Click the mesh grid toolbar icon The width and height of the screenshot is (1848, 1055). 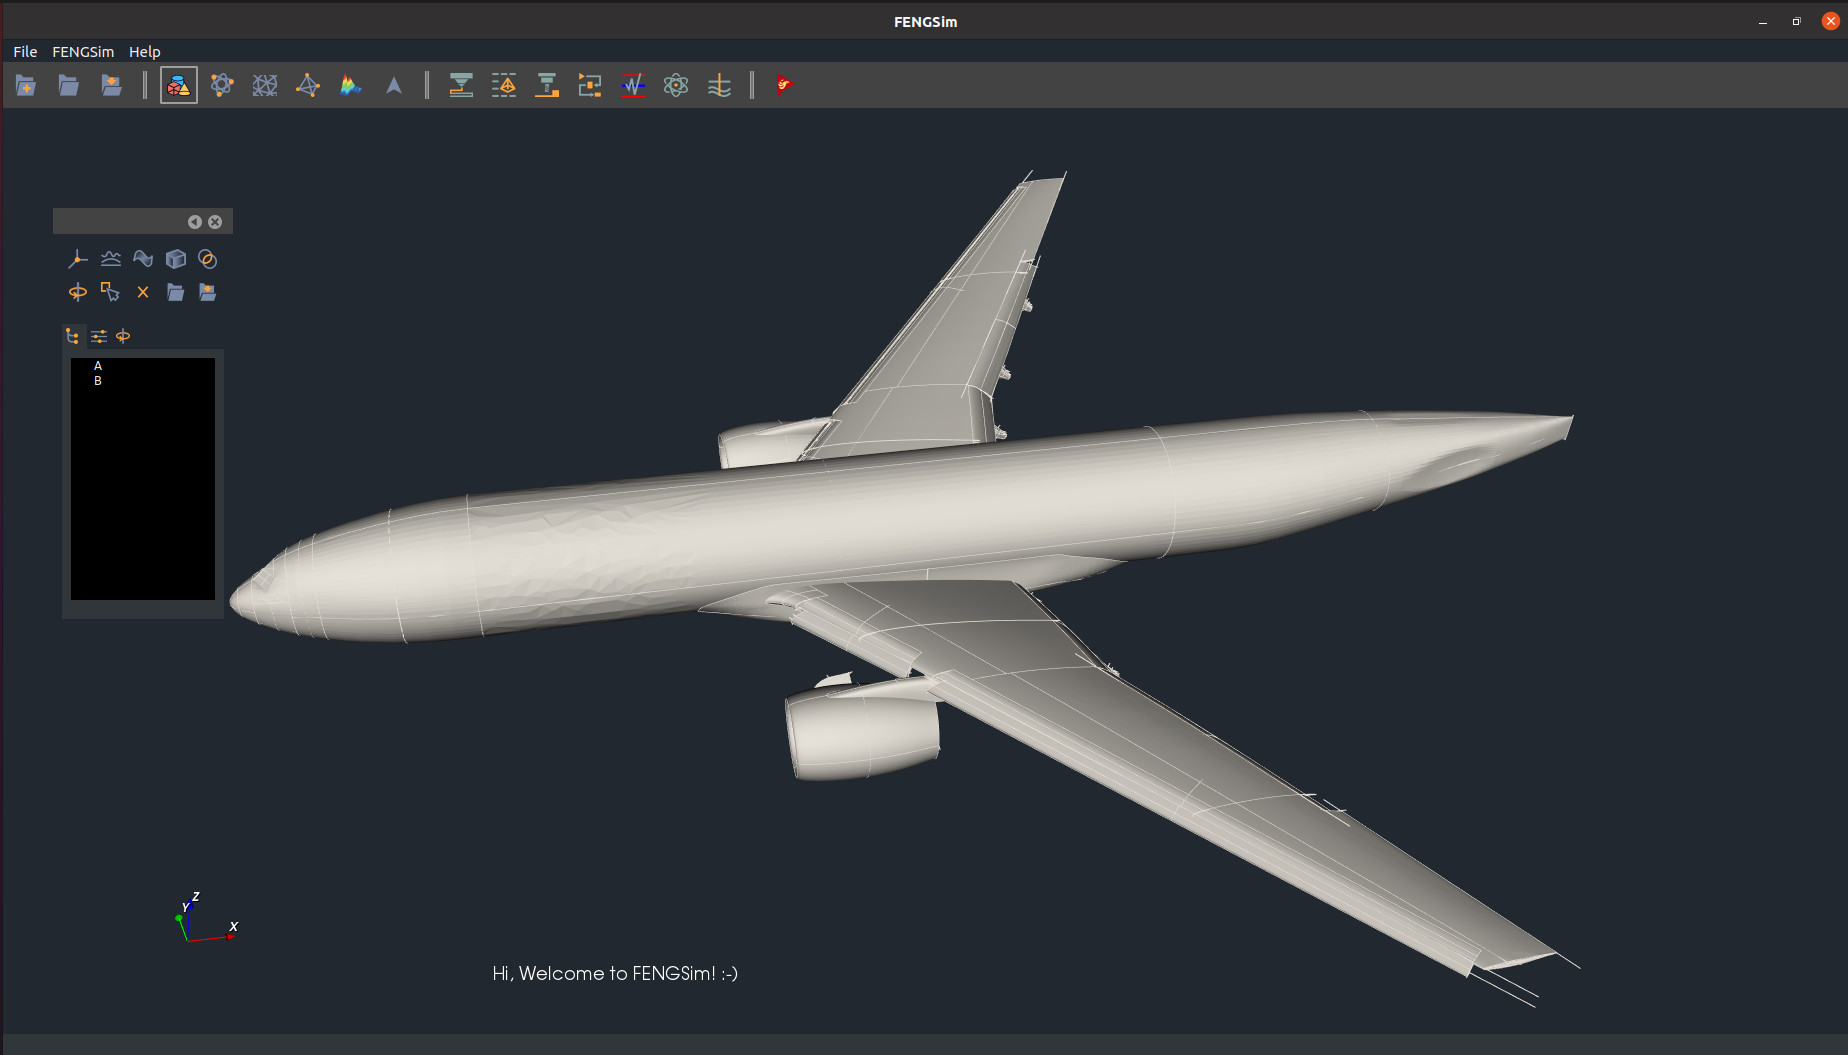265,86
